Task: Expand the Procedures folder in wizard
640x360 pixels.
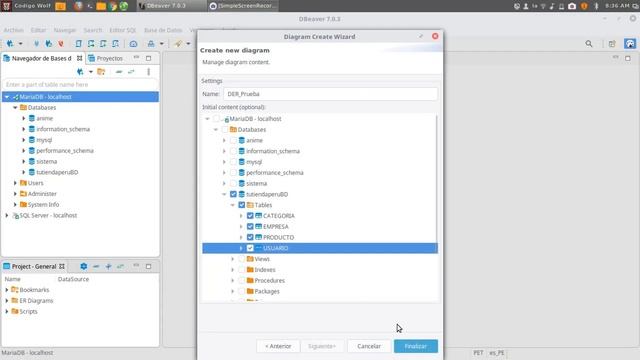Action: [233, 280]
